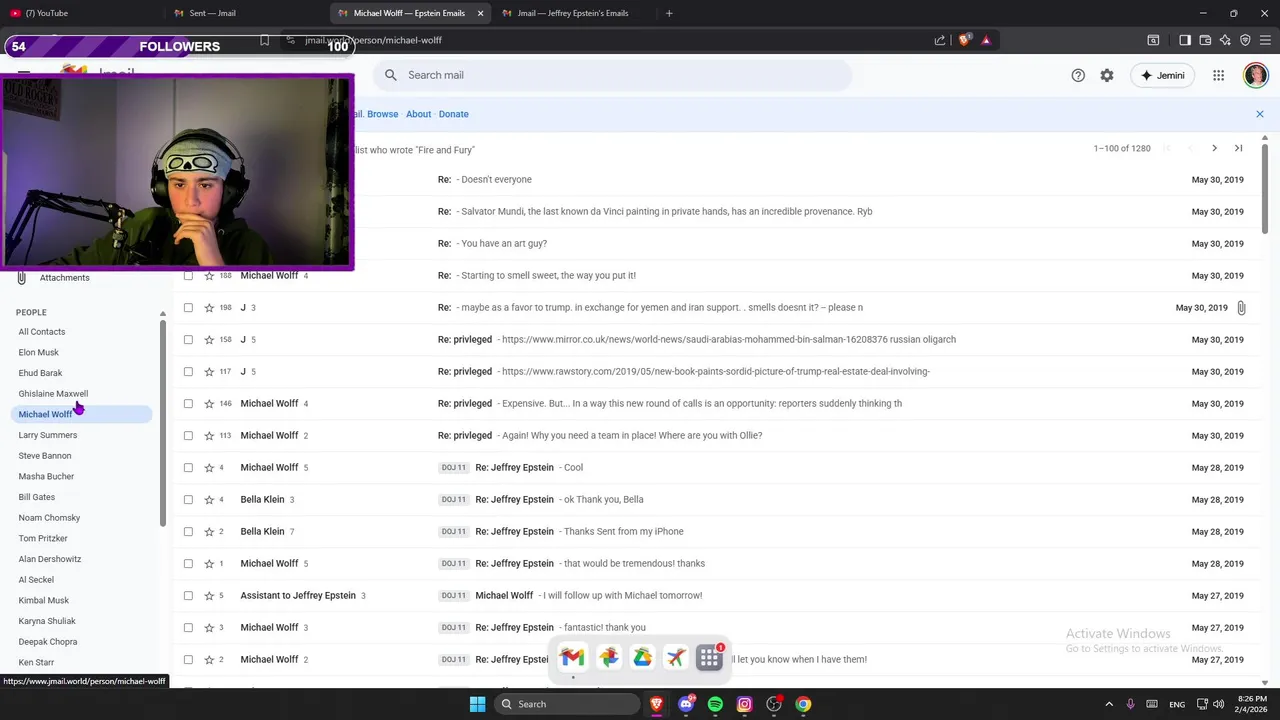
Task: Open the Leo AI sparkle icon
Action: click(1225, 40)
